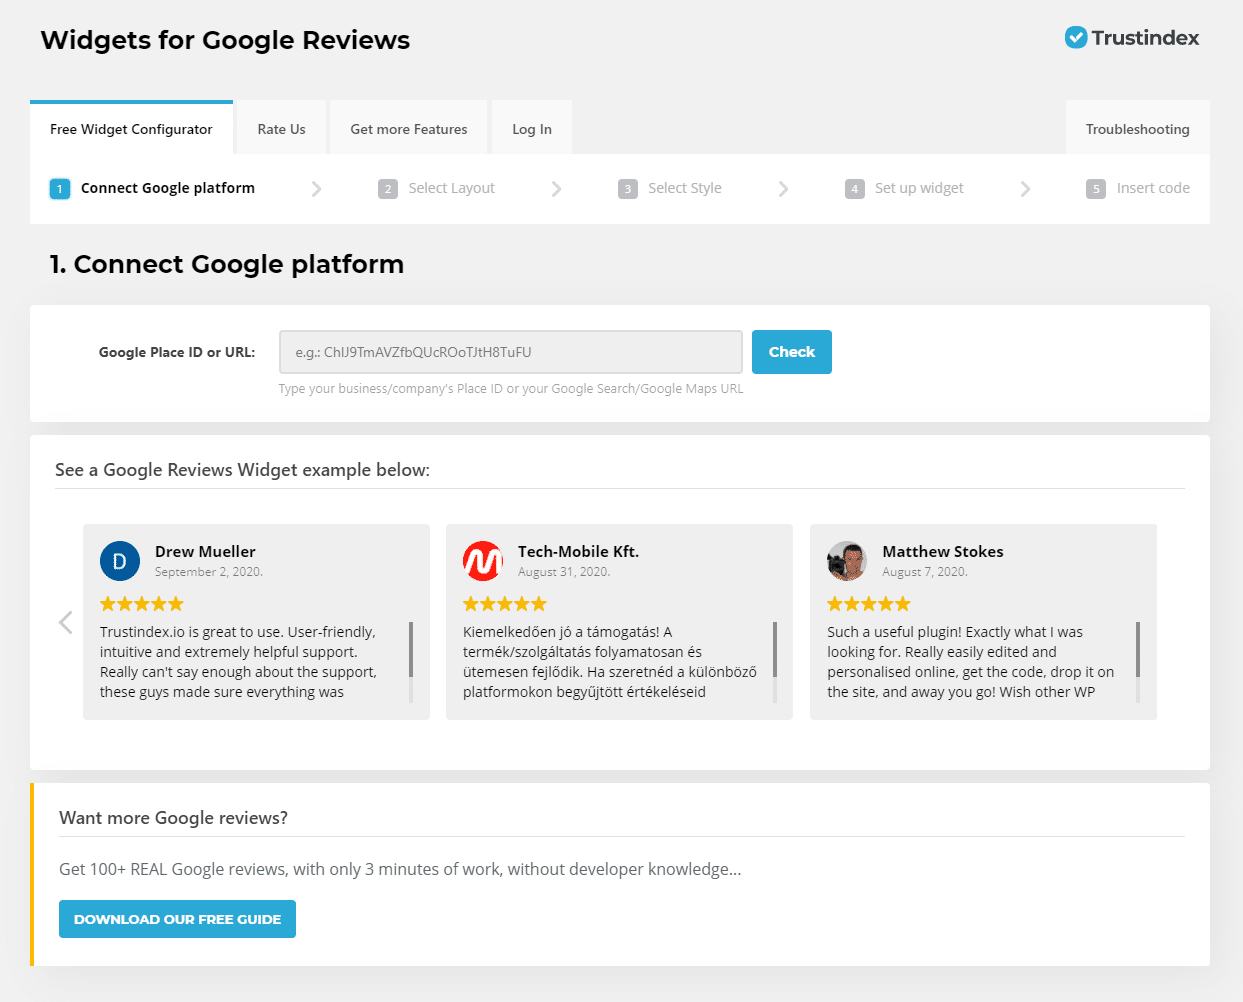Viewport: 1243px width, 1002px height.
Task: Select step 1 Connect Google platform badge
Action: [x=60, y=188]
